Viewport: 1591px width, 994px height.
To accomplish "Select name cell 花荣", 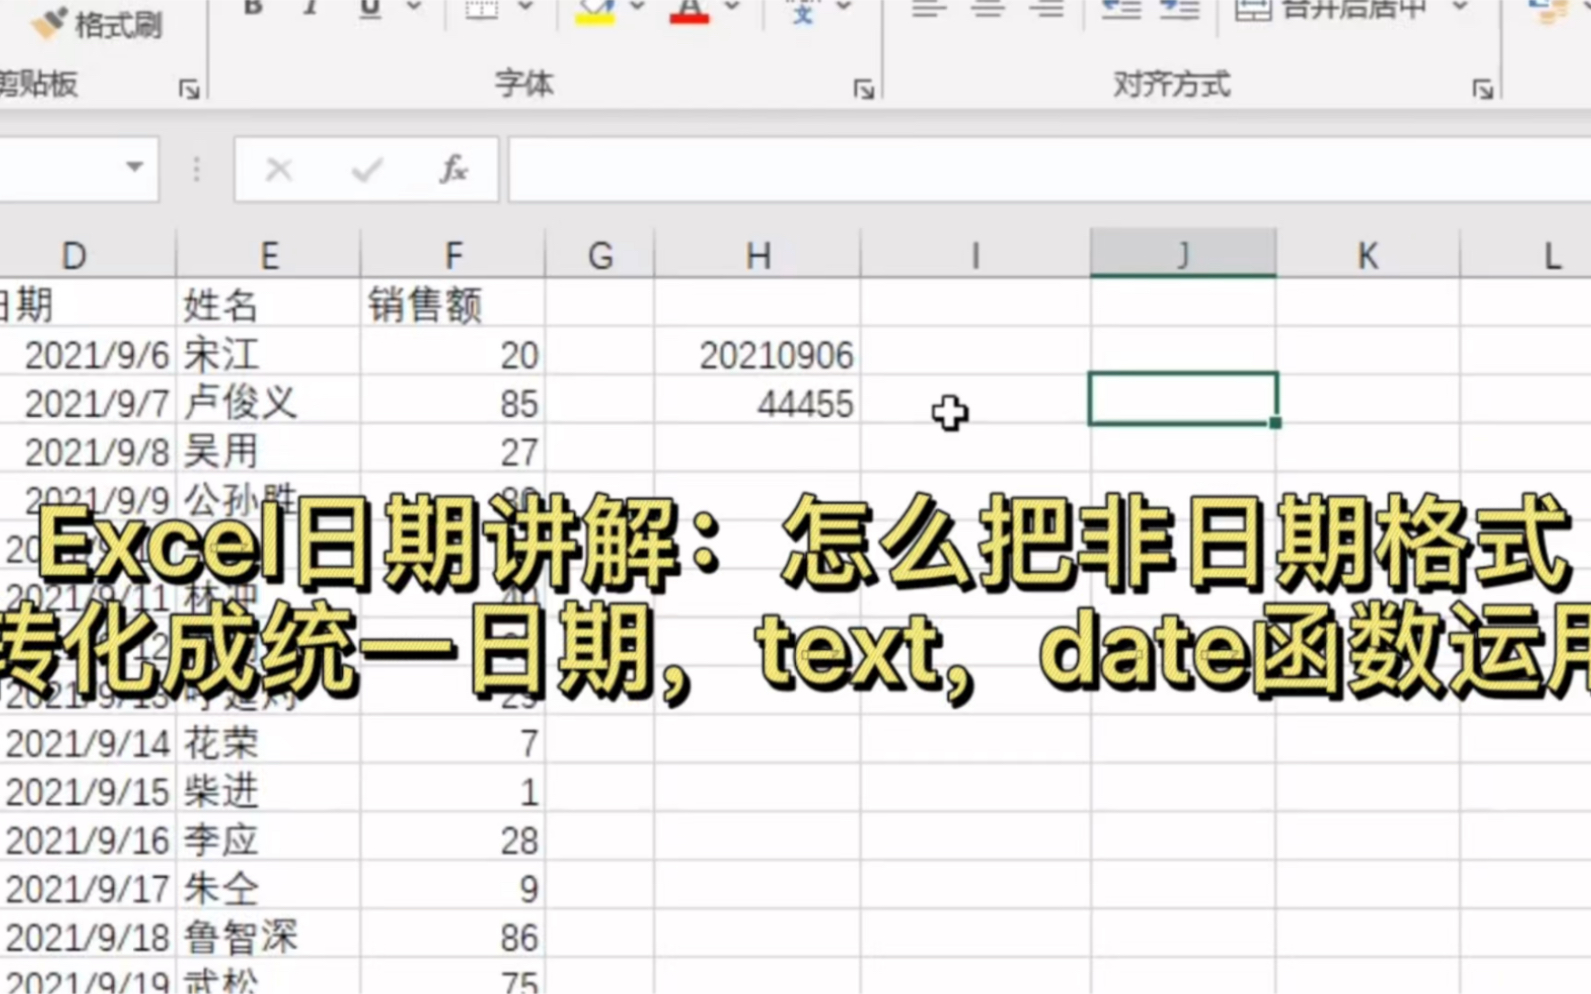I will click(269, 742).
